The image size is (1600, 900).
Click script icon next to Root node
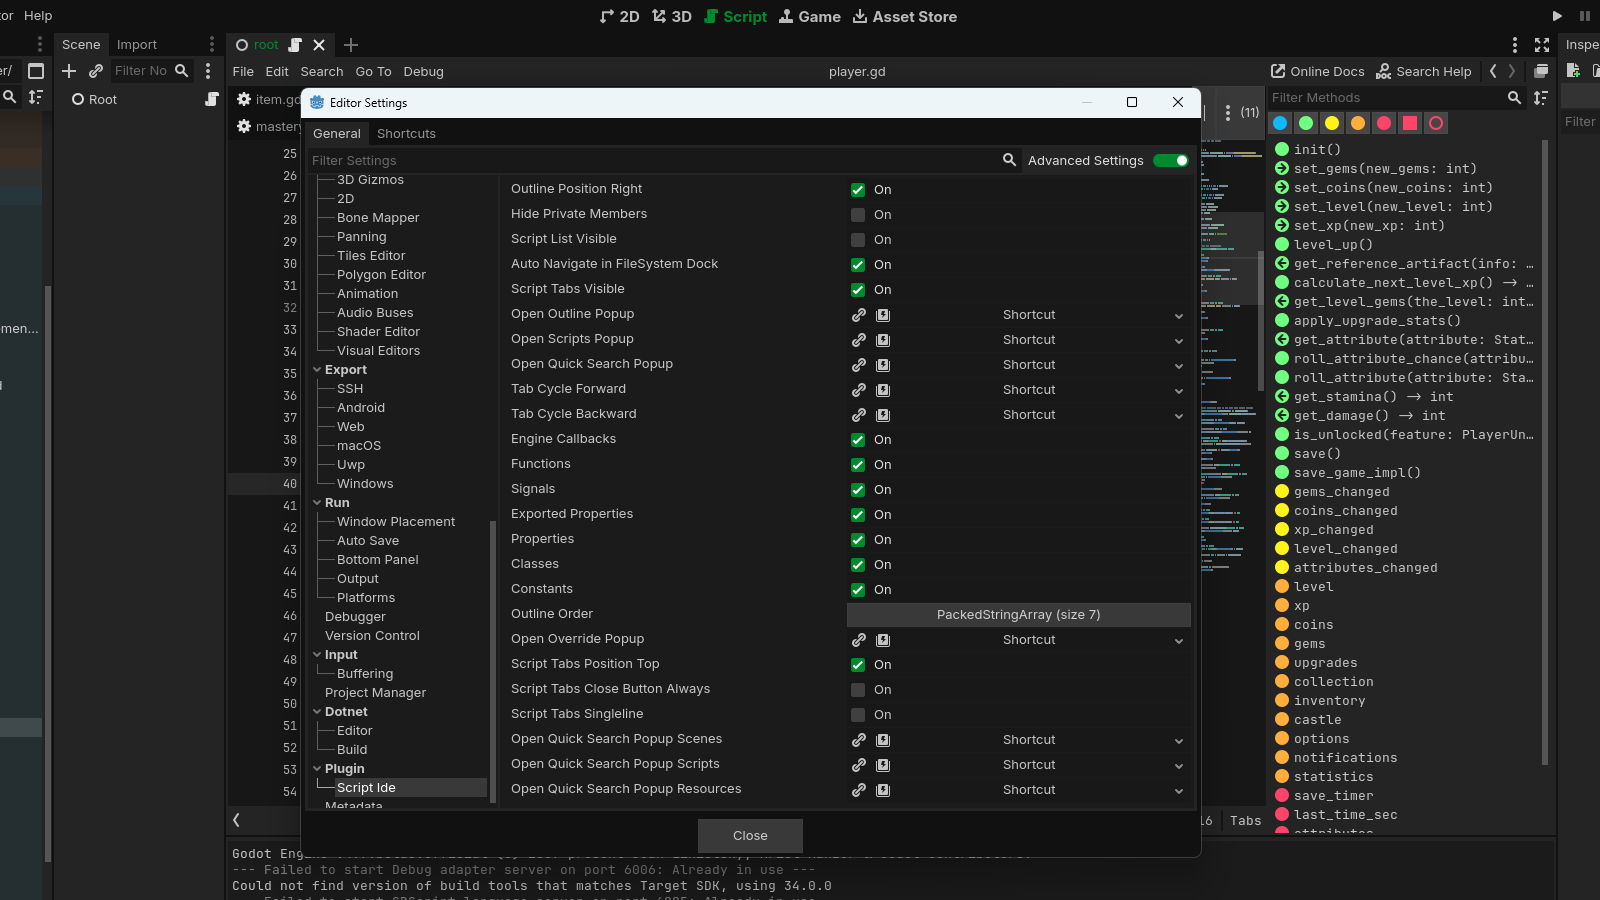point(212,99)
